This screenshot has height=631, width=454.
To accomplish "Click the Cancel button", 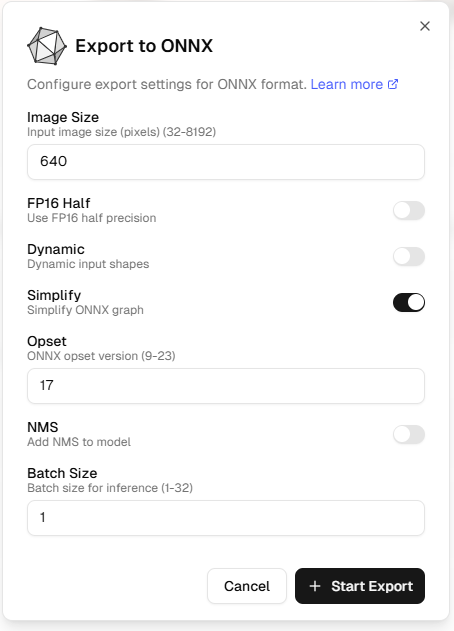I will pos(247,586).
